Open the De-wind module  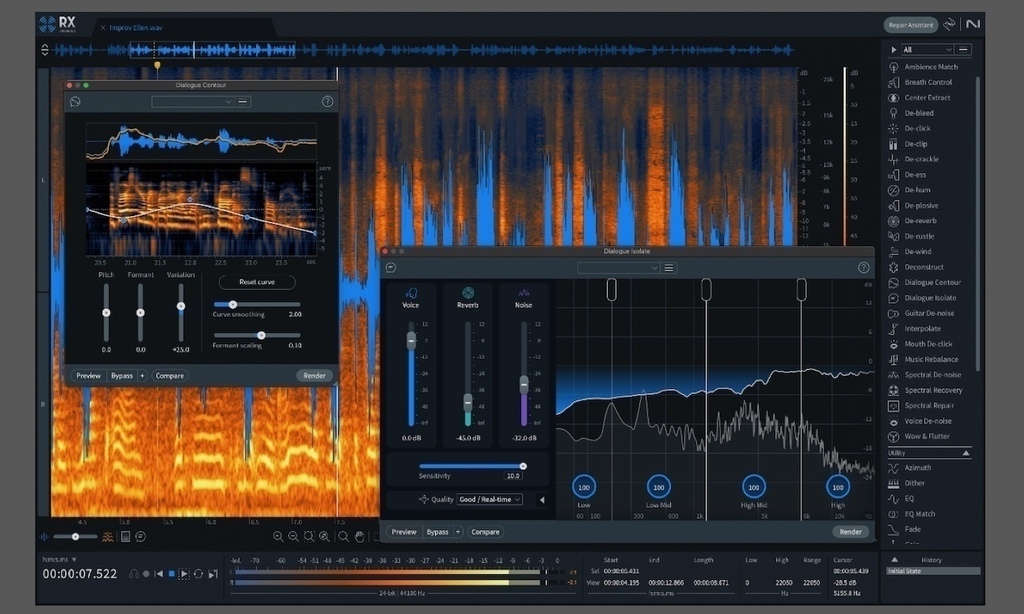tap(910, 251)
